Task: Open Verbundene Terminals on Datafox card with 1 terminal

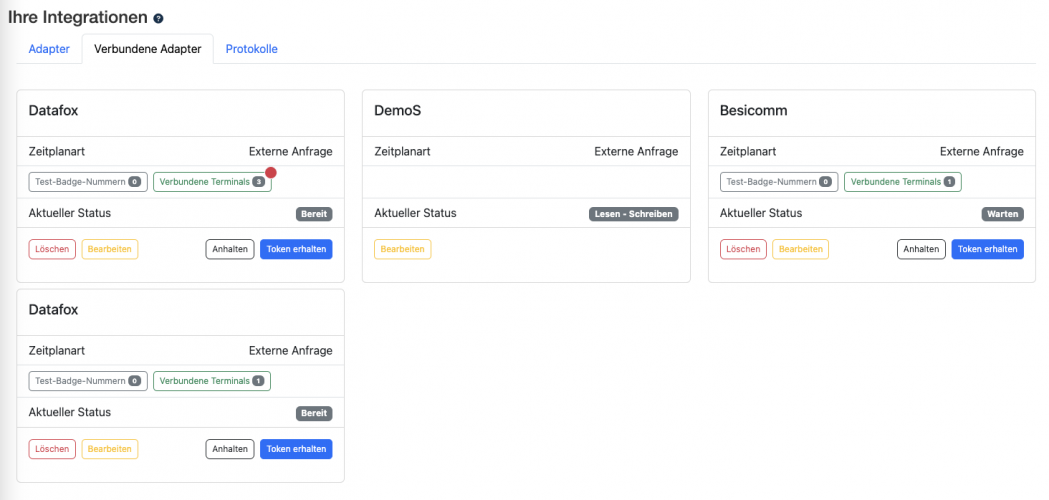Action: (x=212, y=381)
